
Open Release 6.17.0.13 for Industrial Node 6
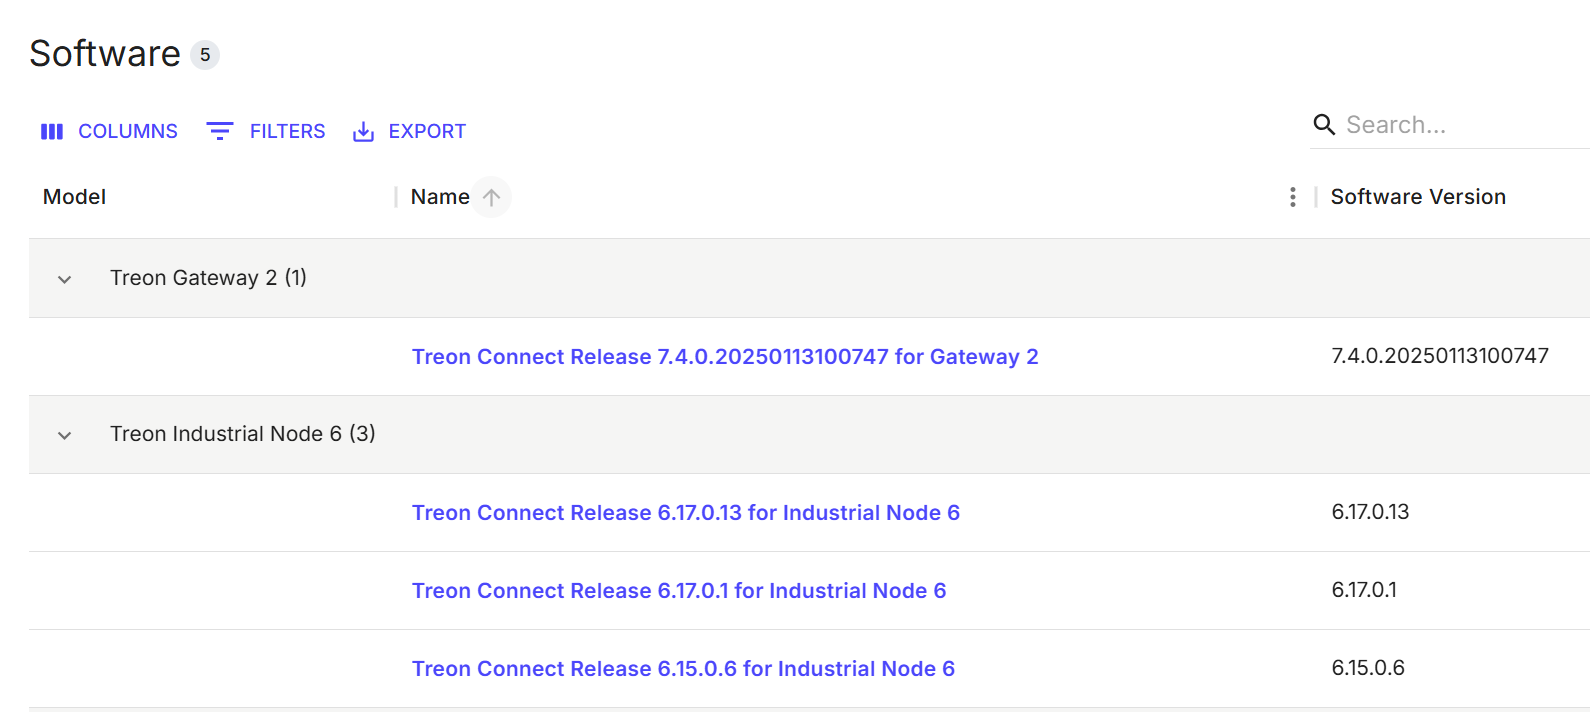click(x=686, y=513)
